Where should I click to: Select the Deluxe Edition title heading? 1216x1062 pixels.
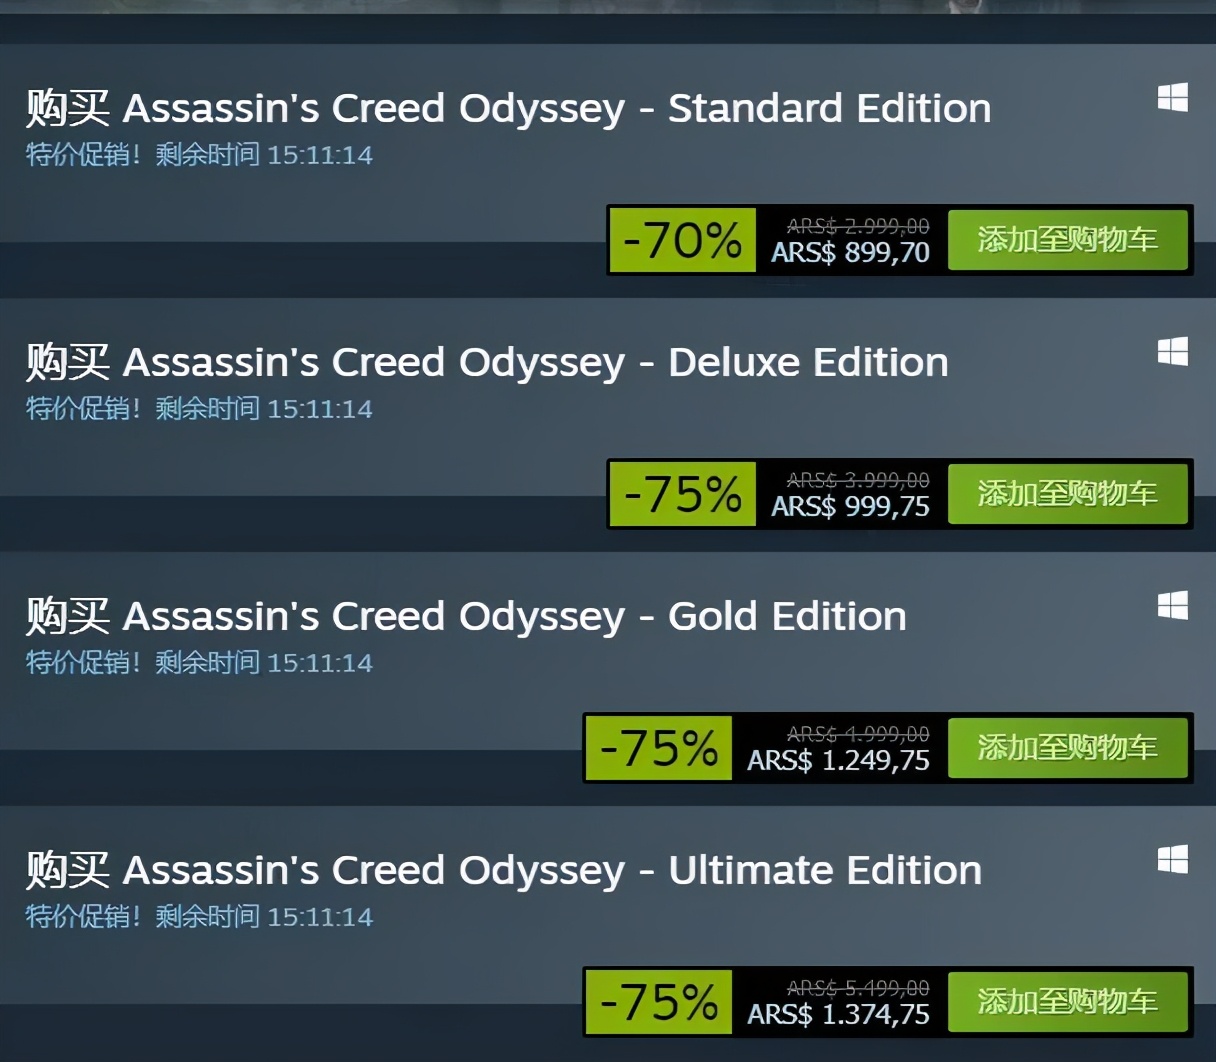pos(486,362)
